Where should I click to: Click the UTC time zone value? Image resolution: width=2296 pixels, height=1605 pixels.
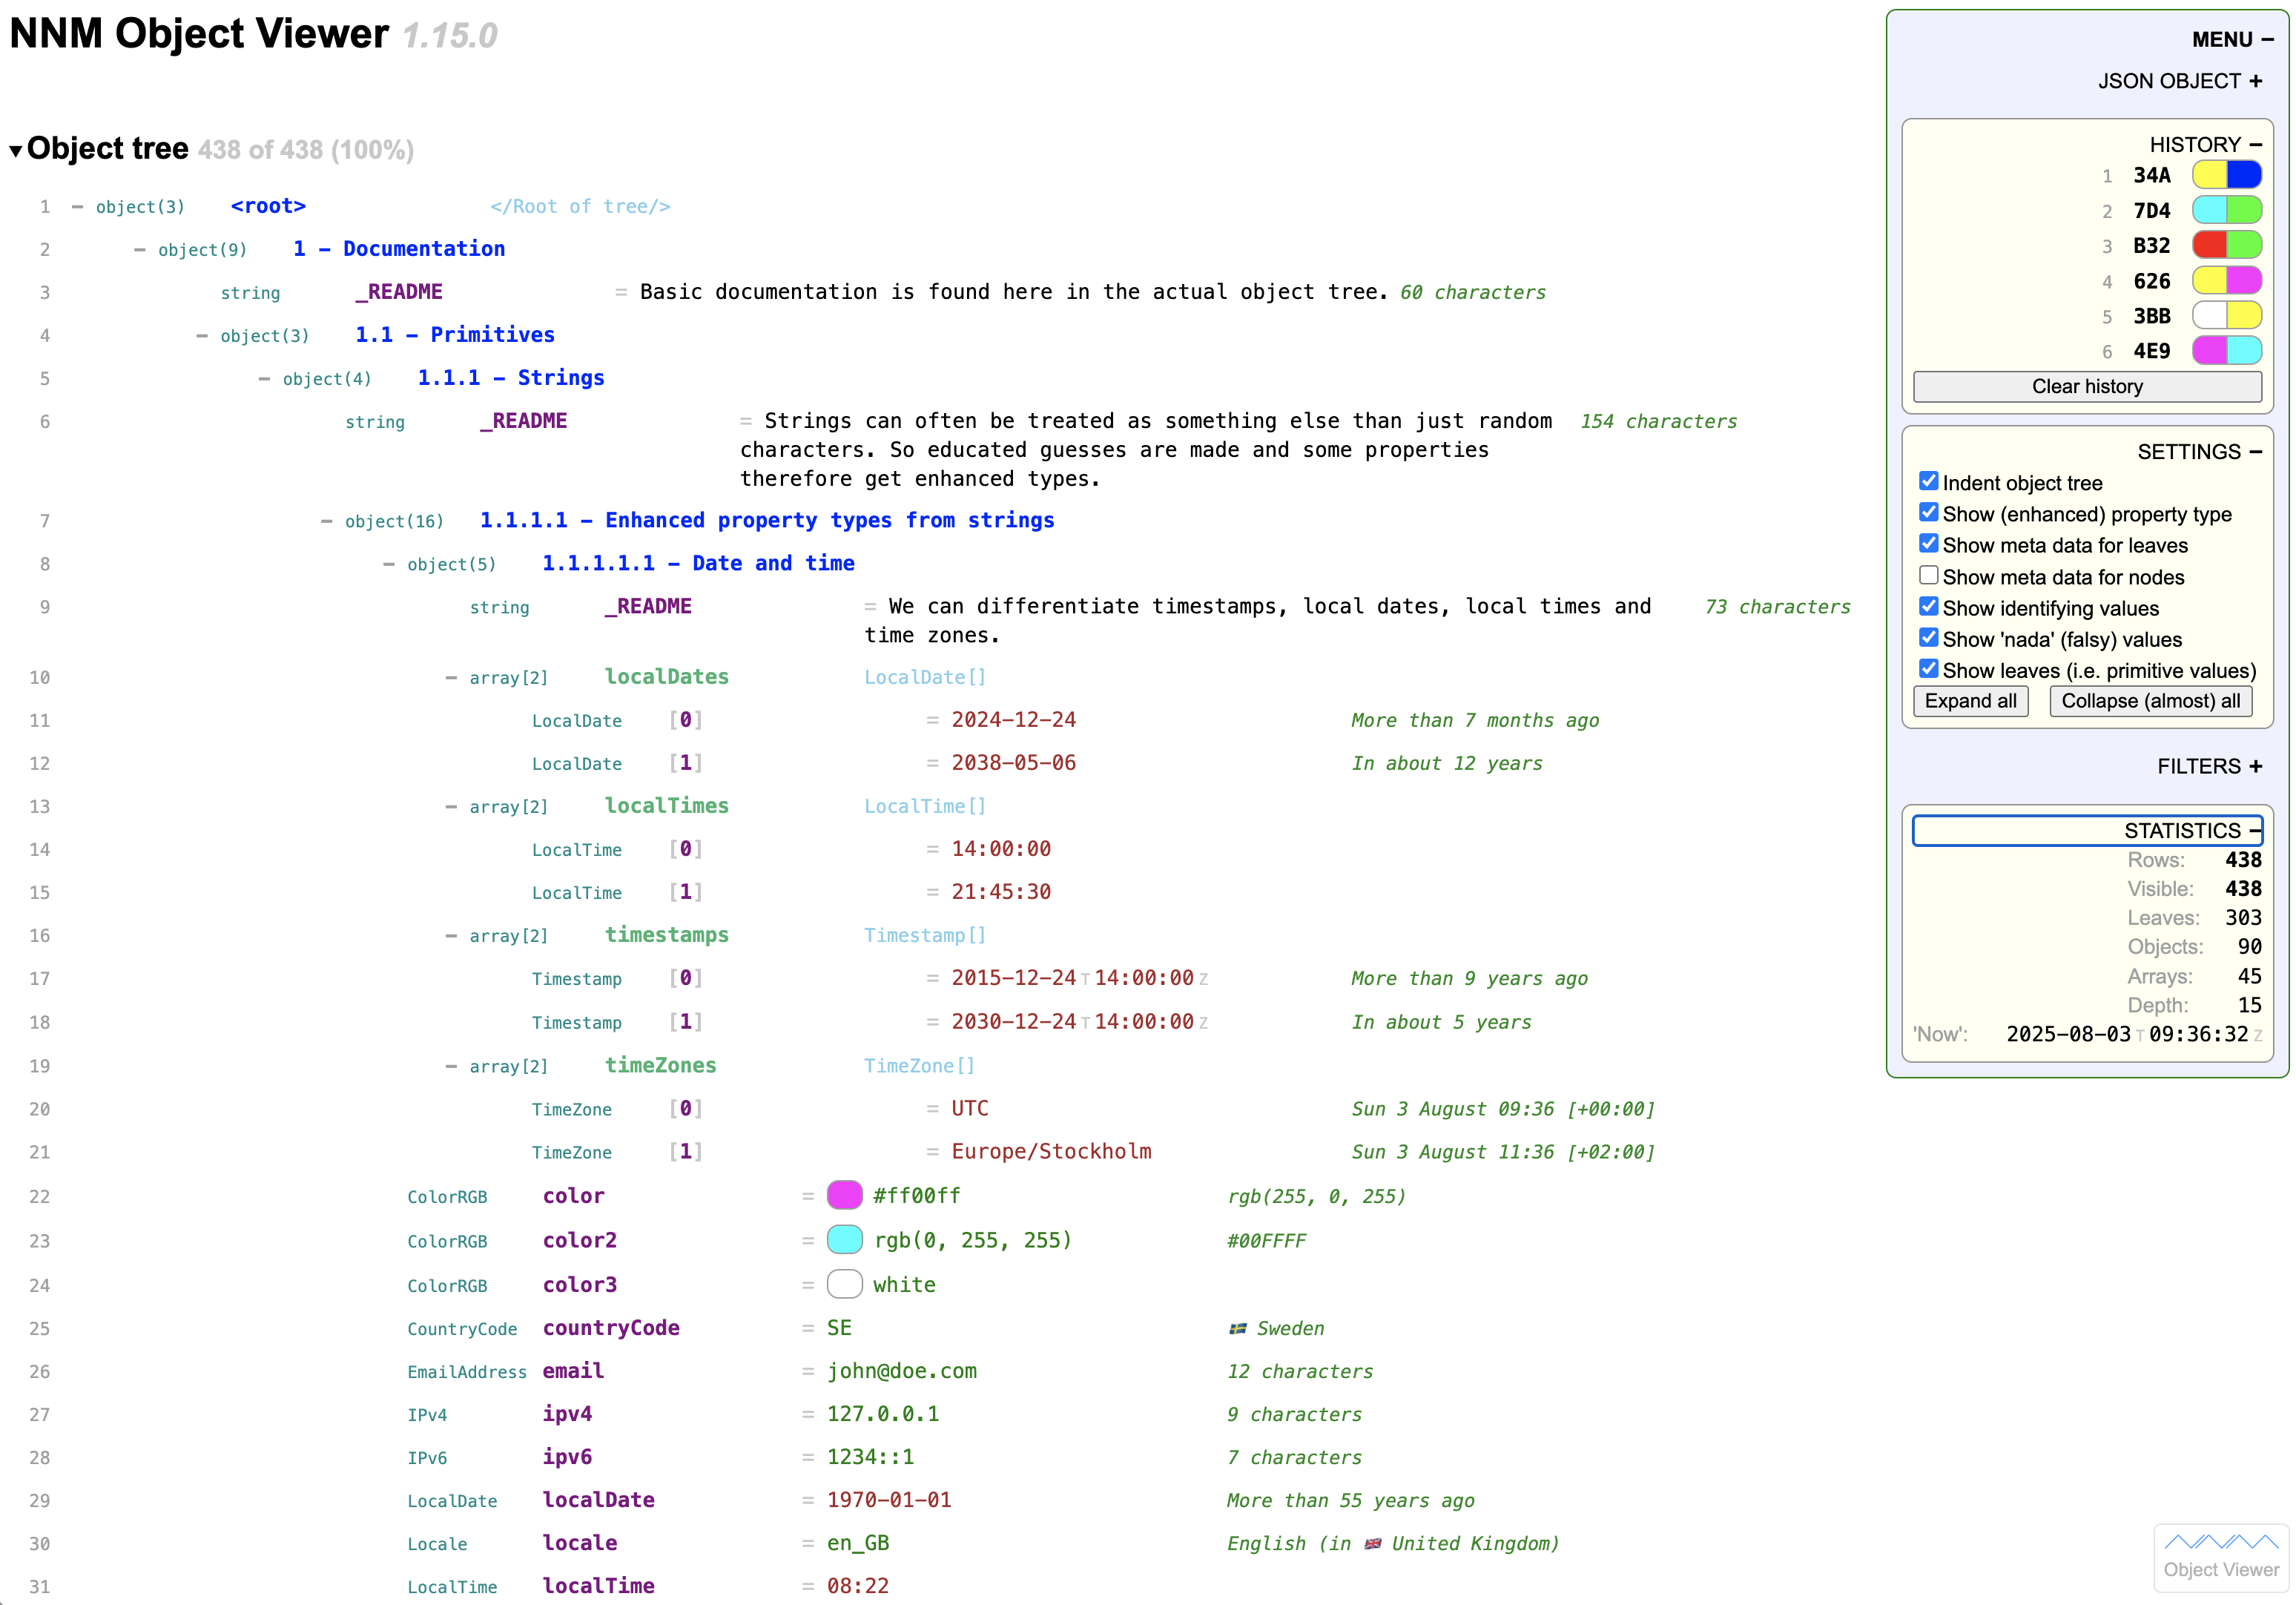[970, 1109]
